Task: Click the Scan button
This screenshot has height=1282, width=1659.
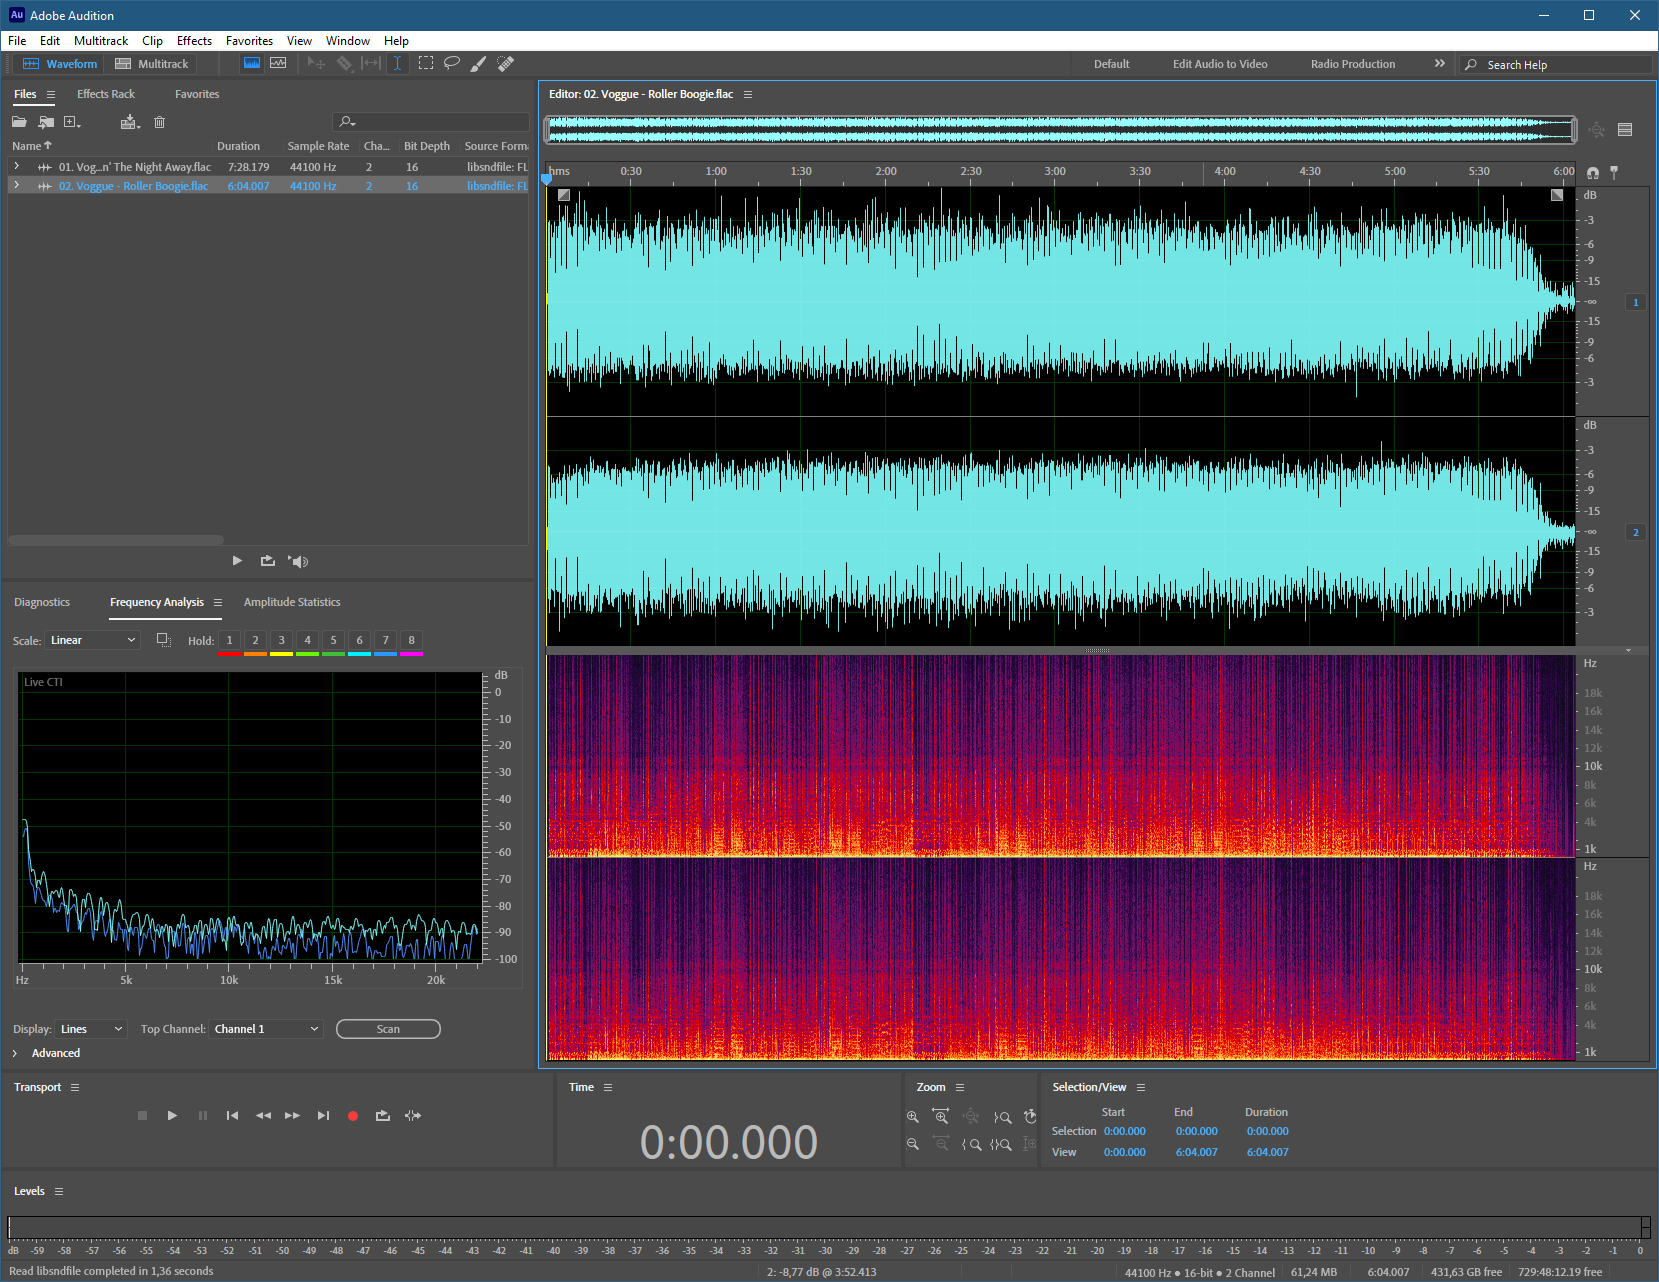Action: (388, 1029)
